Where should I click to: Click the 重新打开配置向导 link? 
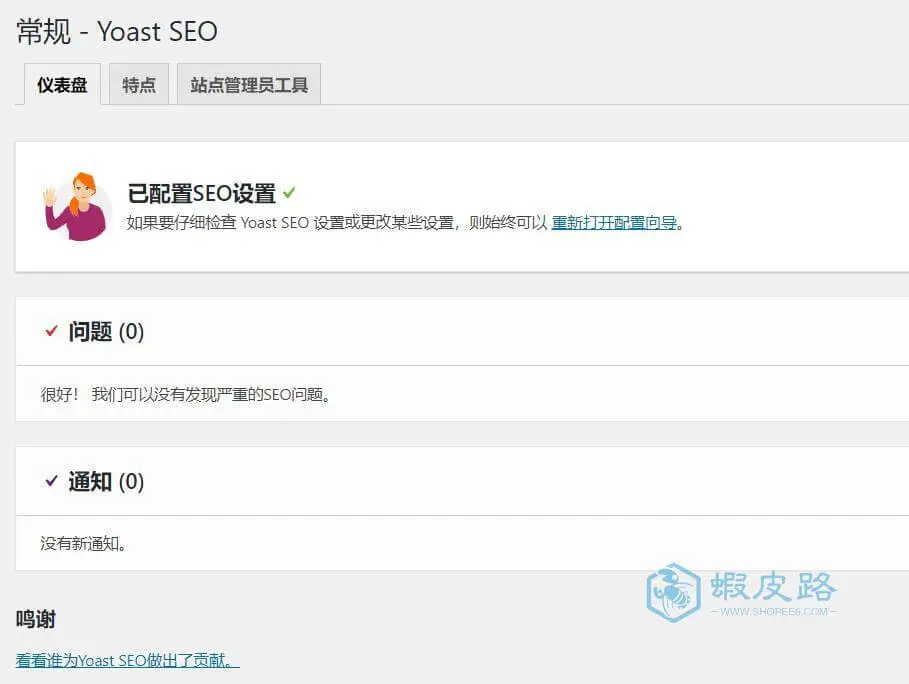[x=614, y=223]
